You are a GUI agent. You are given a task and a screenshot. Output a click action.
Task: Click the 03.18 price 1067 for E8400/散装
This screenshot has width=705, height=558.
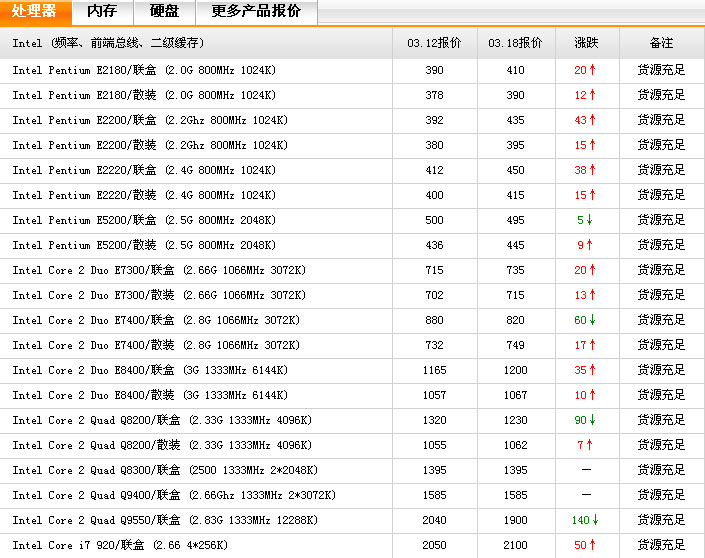515,395
